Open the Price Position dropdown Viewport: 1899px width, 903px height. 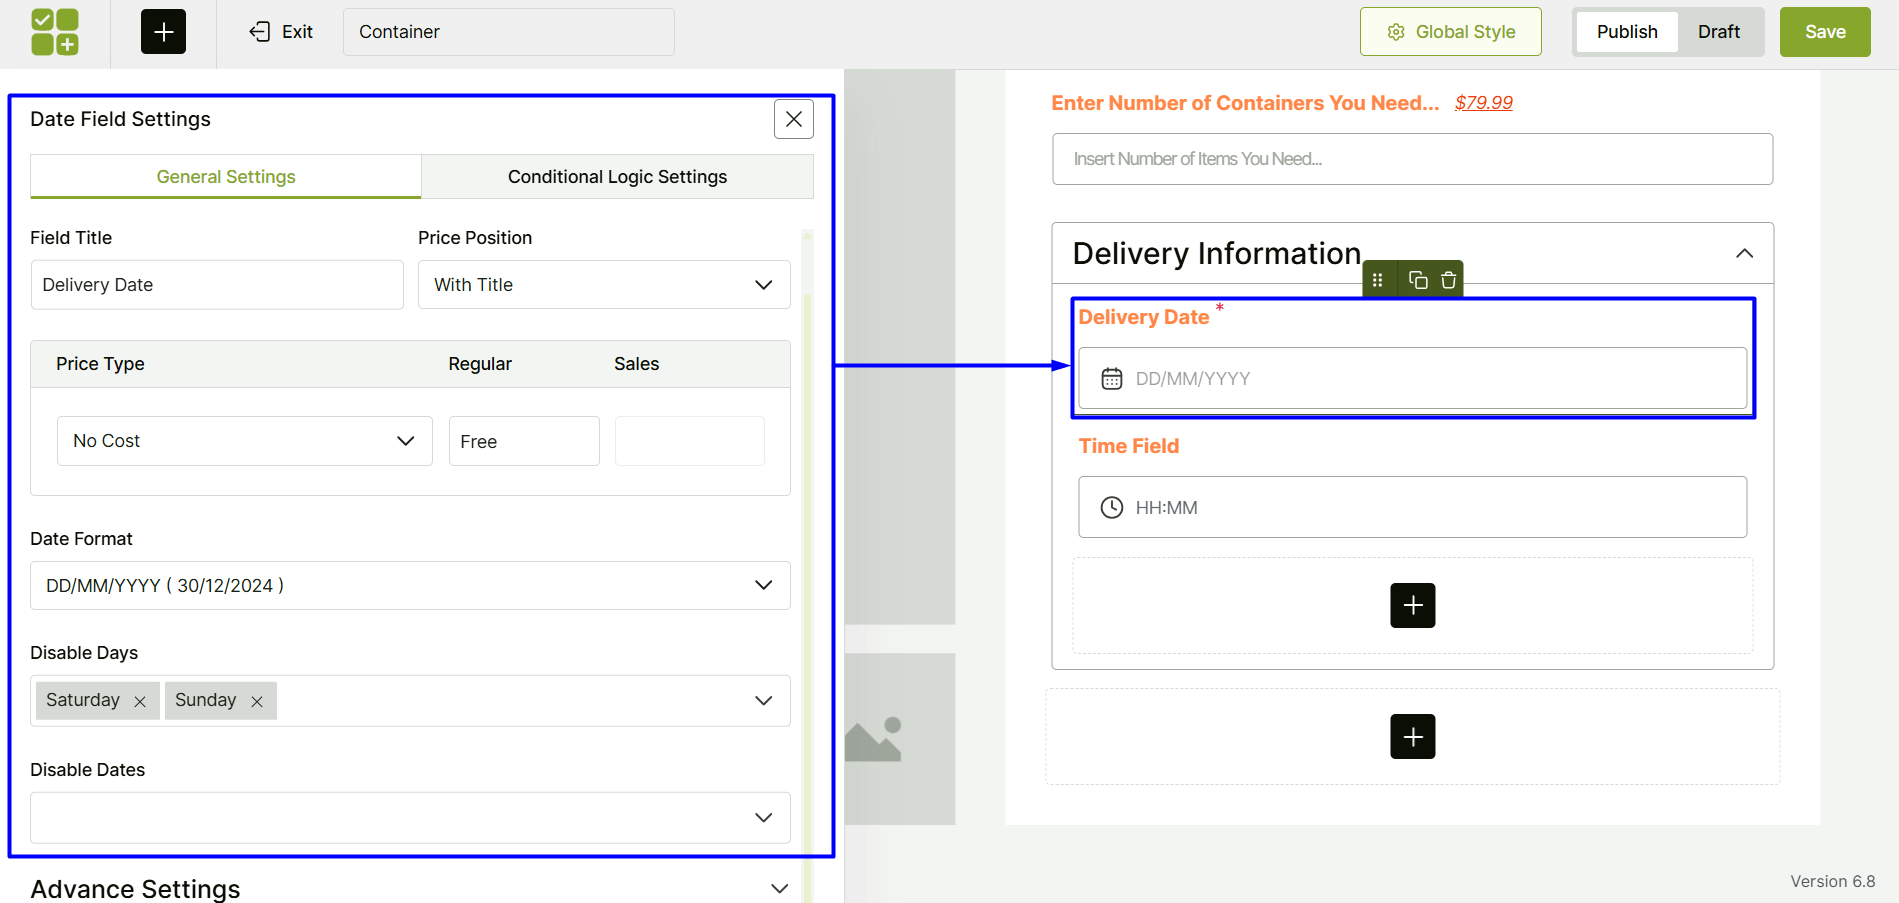point(604,285)
